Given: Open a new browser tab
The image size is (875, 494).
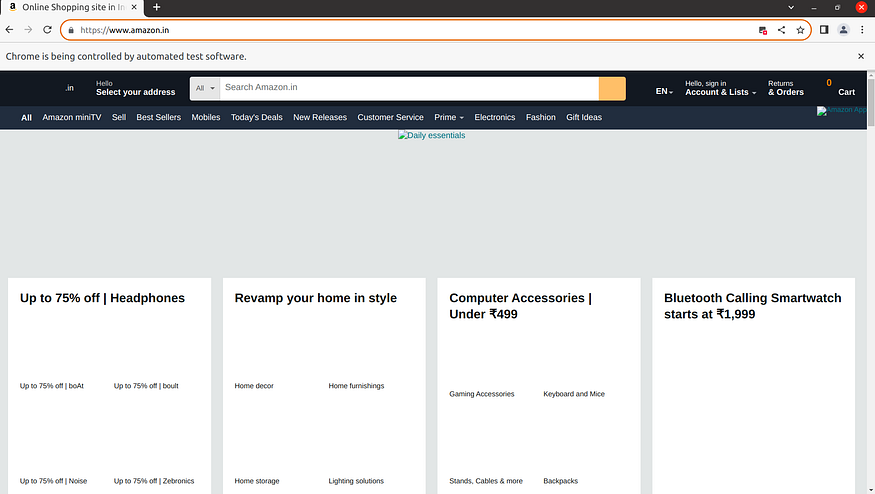Looking at the screenshot, I should point(156,7).
